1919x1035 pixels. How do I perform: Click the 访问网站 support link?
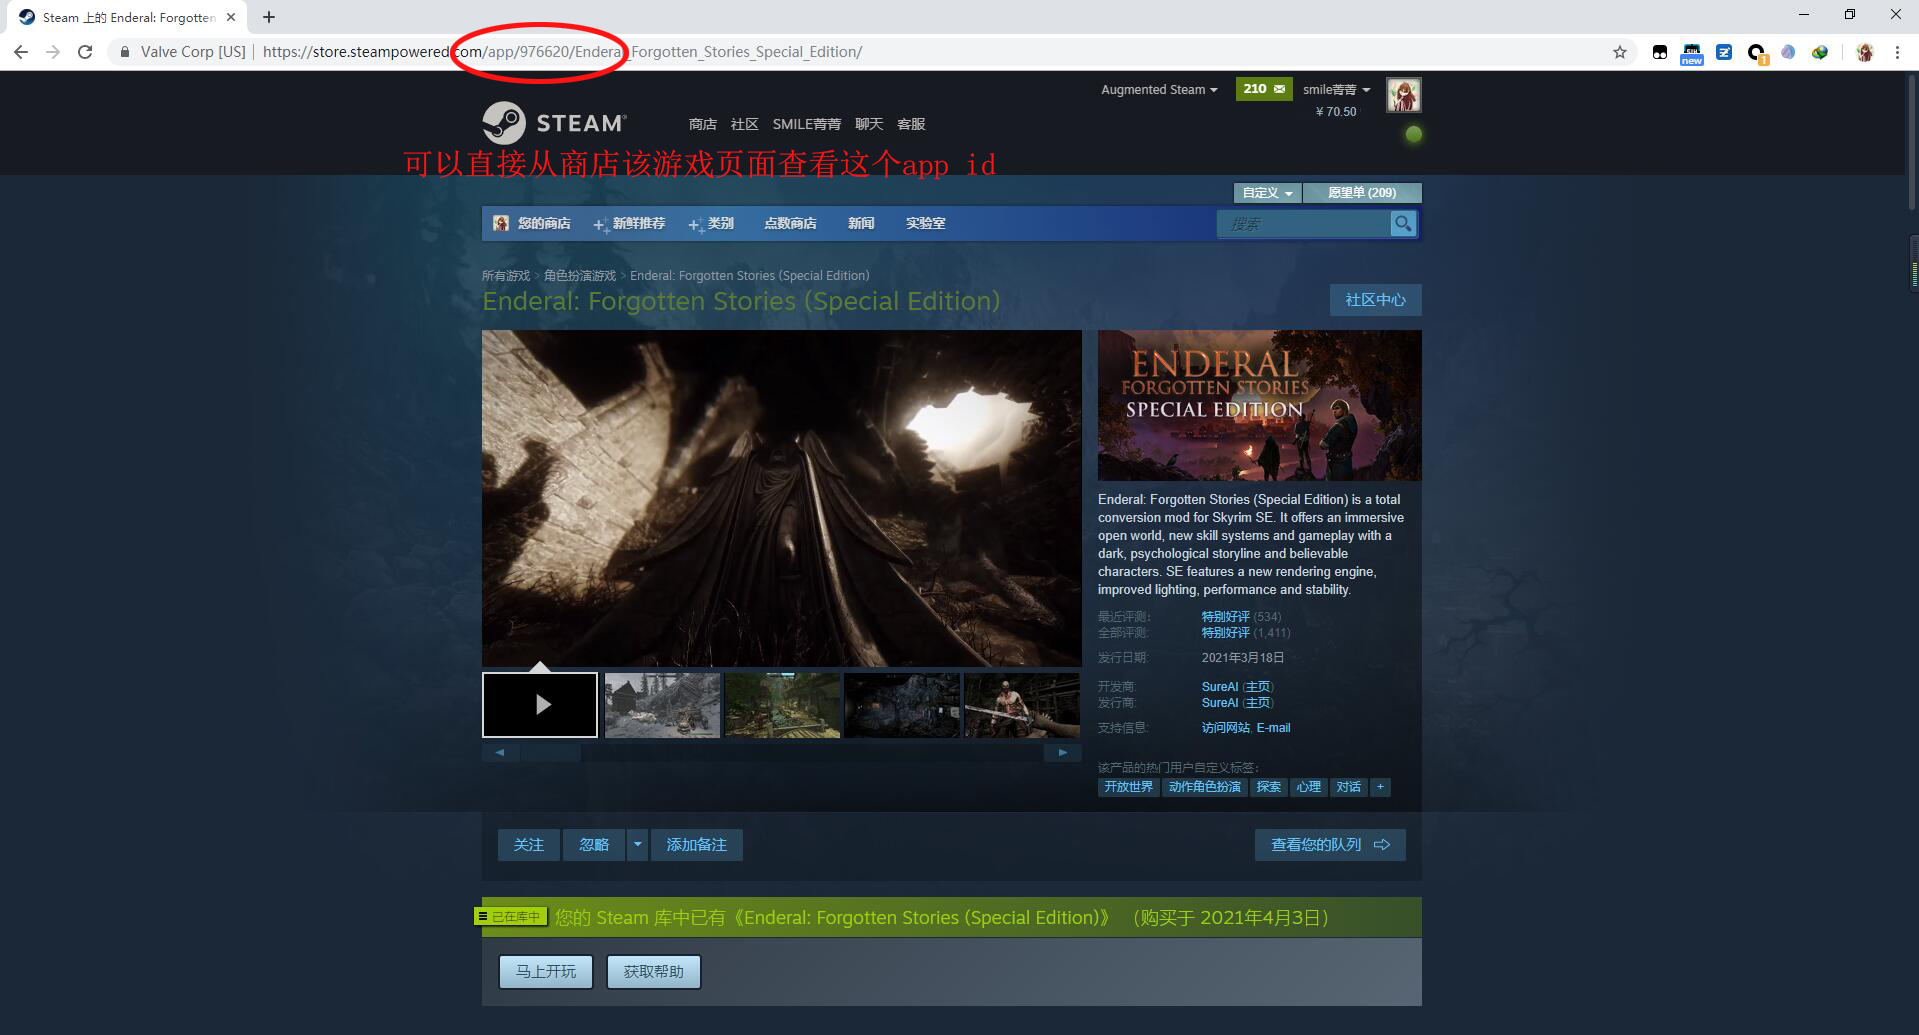click(x=1226, y=728)
